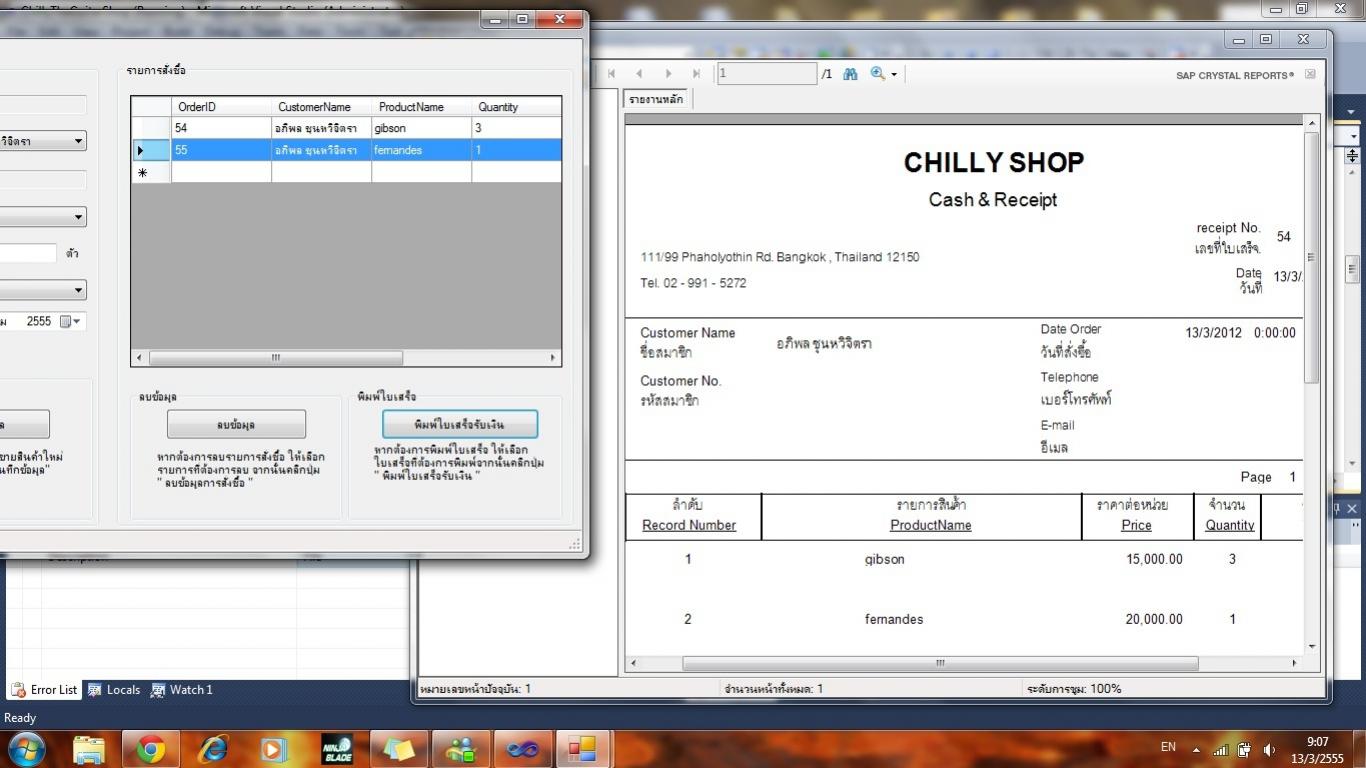This screenshot has width=1366, height=768.
Task: Click report vertical scrollbar thumb
Action: point(1311,257)
